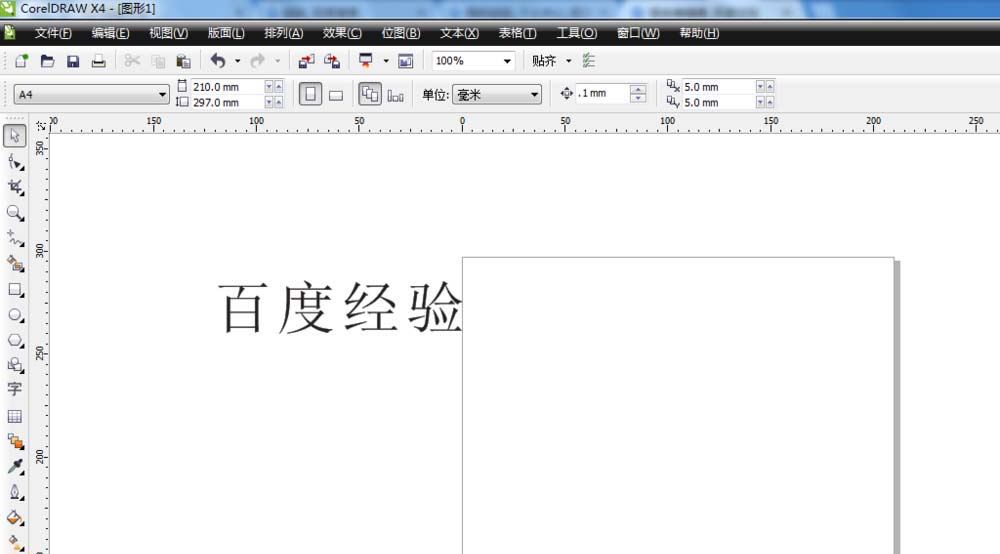Apply layout to current page only

point(395,95)
